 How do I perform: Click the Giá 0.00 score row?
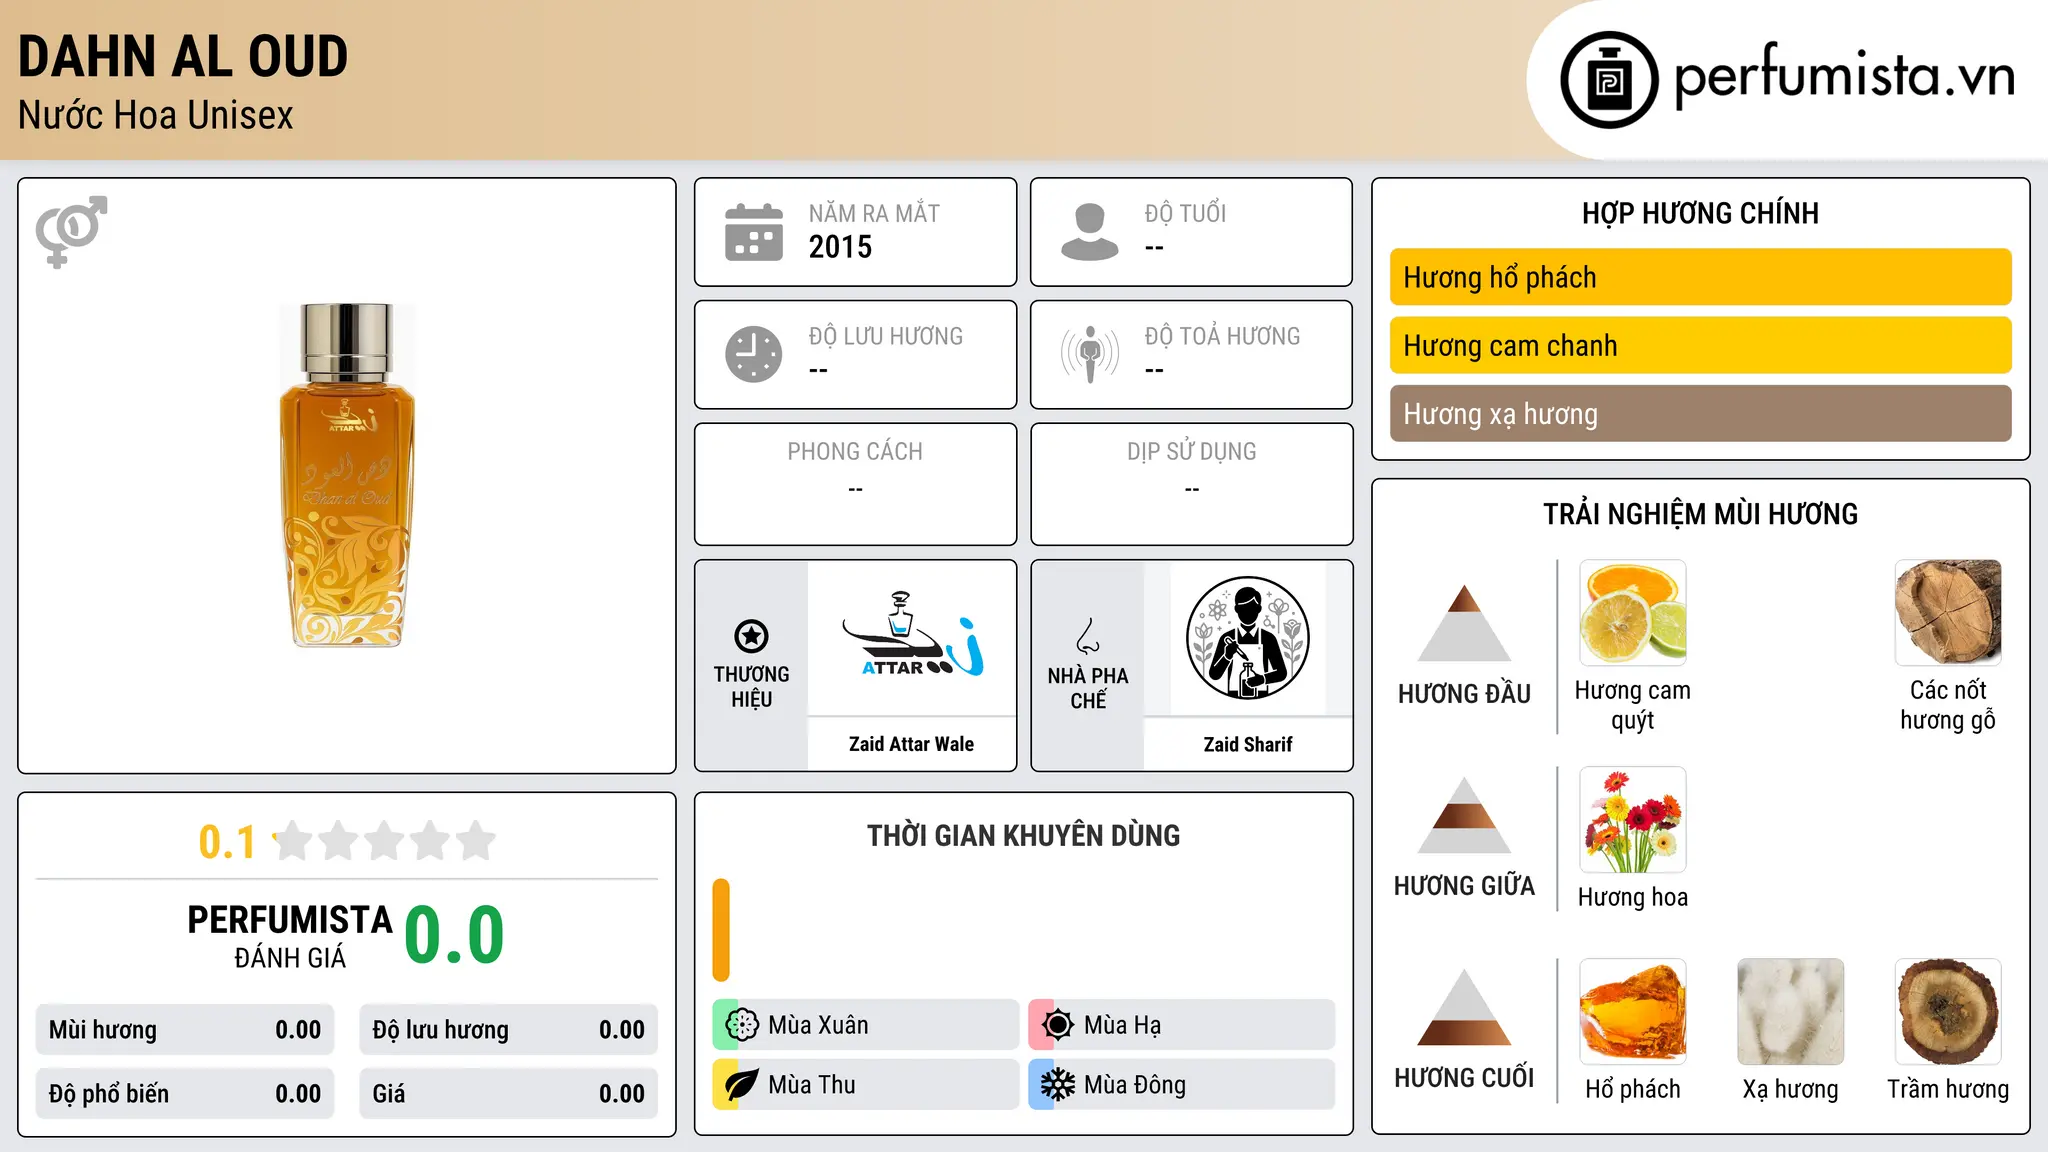(509, 1093)
